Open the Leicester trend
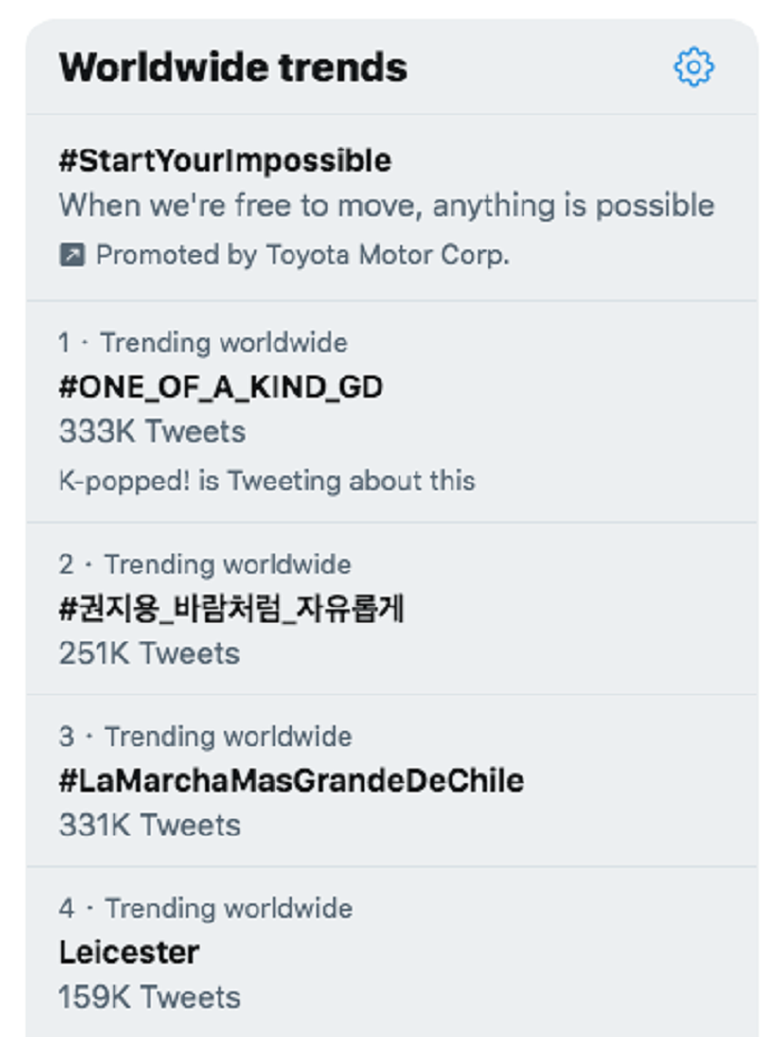Image resolution: width=780 pixels, height=1037 pixels. coord(129,952)
